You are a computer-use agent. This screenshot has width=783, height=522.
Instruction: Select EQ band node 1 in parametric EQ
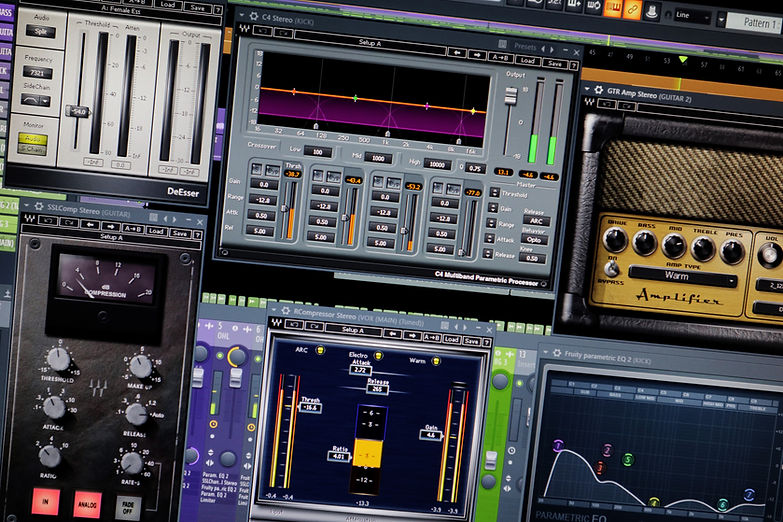[x=558, y=445]
